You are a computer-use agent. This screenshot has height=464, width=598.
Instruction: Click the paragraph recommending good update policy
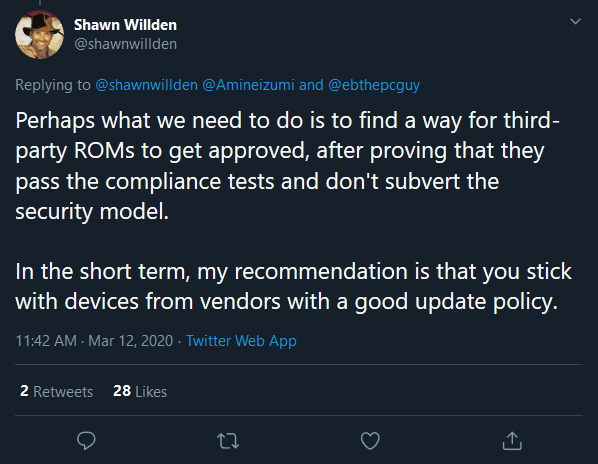click(293, 287)
